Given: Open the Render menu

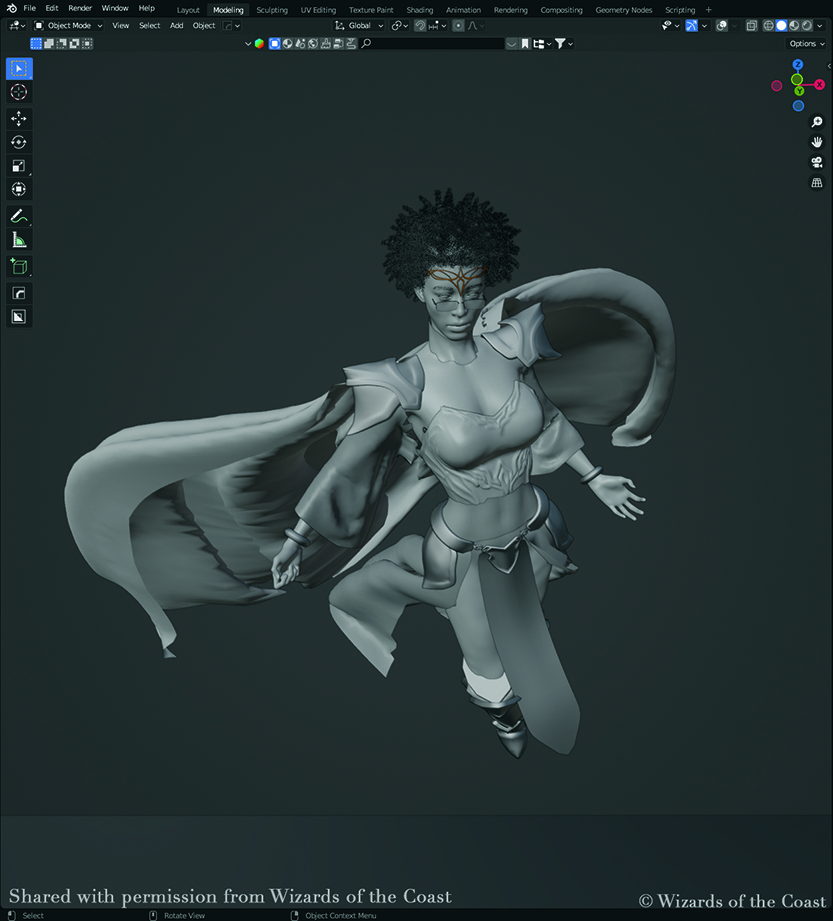Looking at the screenshot, I should (x=80, y=8).
